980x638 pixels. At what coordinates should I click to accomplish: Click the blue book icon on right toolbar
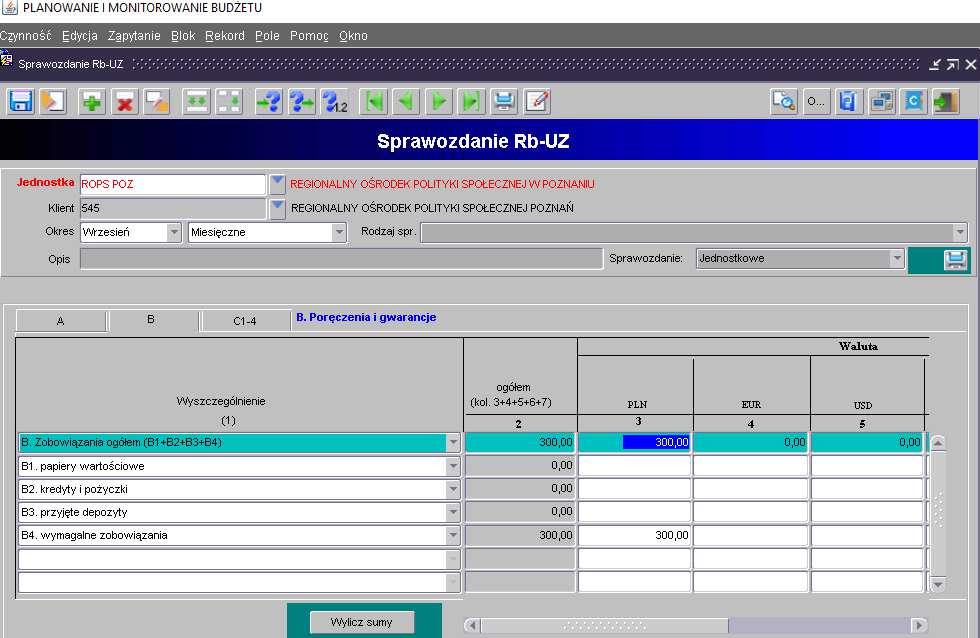[849, 101]
